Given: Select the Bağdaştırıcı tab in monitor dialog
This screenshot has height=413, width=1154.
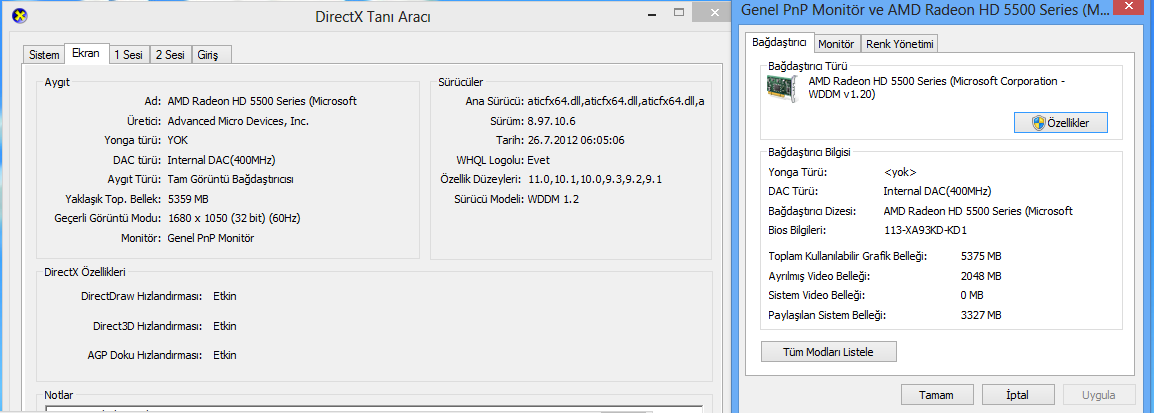Looking at the screenshot, I should click(779, 42).
